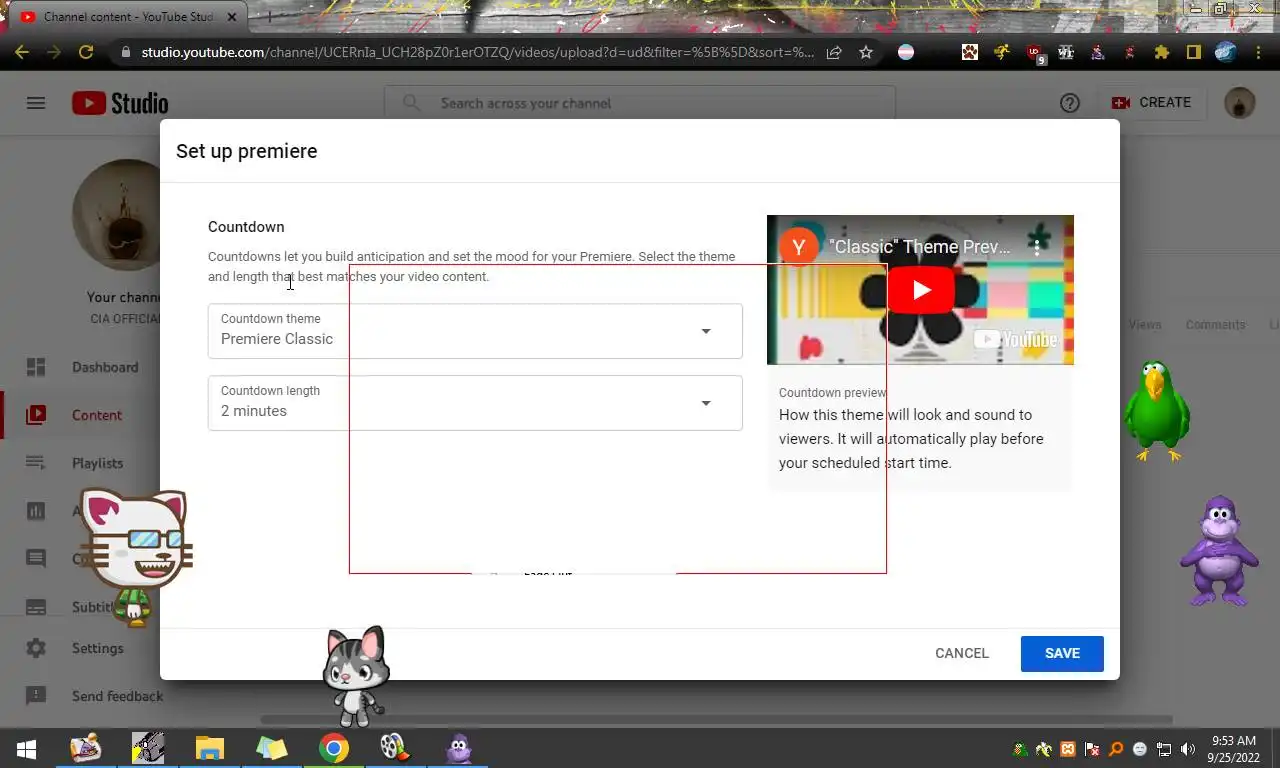
Task: Open the preview video's three-dot options
Action: pos(1037,246)
